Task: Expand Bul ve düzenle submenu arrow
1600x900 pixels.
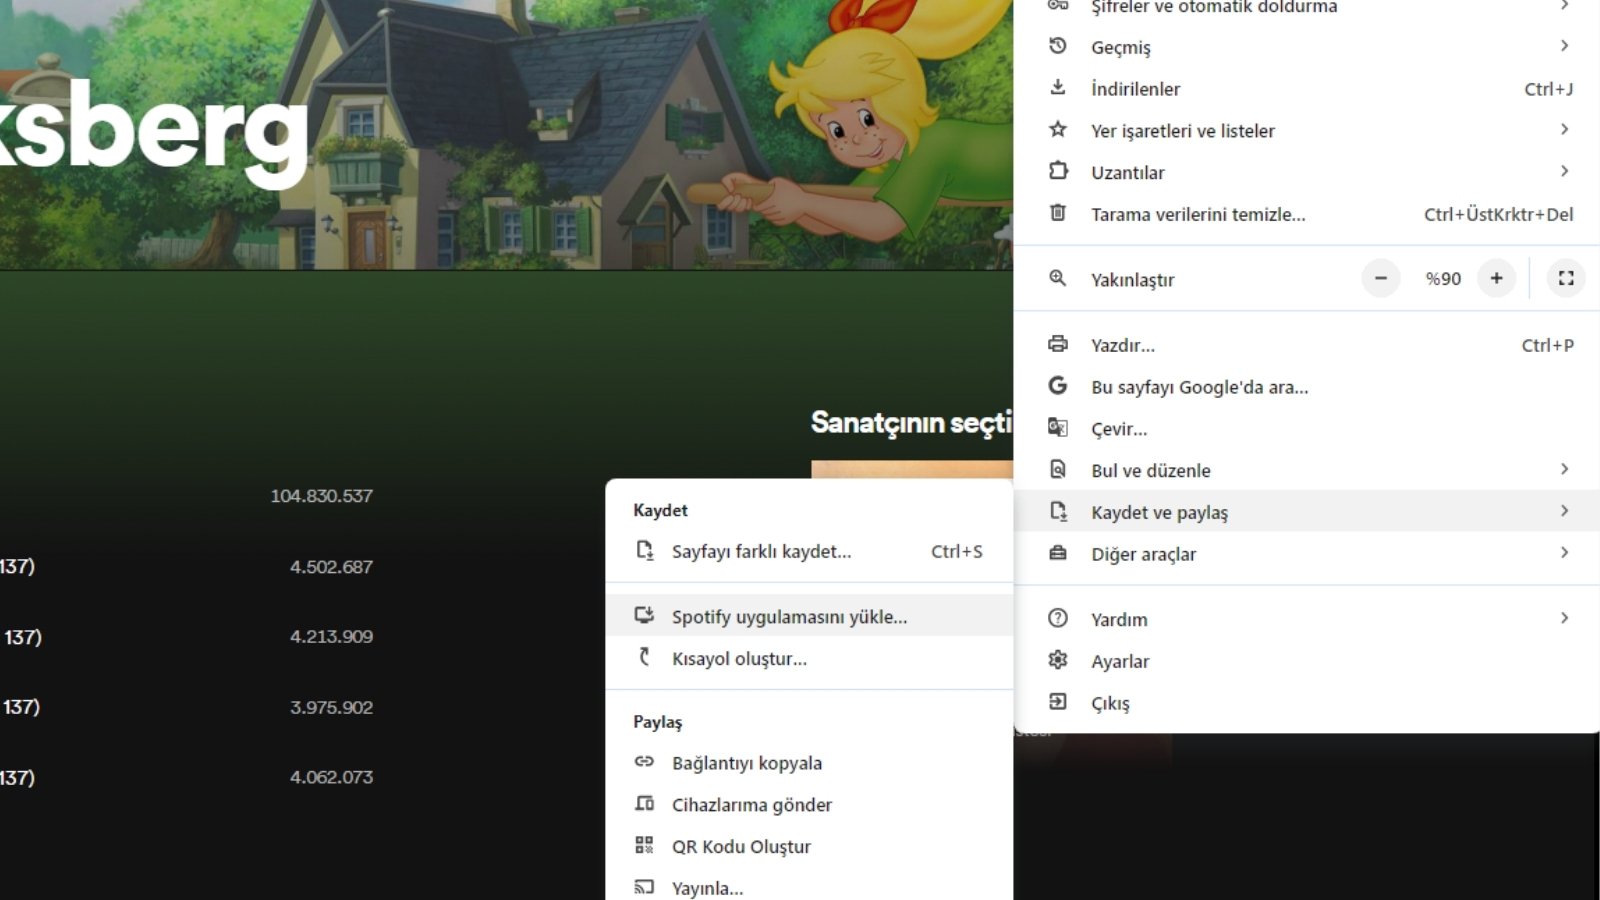Action: pyautogui.click(x=1564, y=469)
